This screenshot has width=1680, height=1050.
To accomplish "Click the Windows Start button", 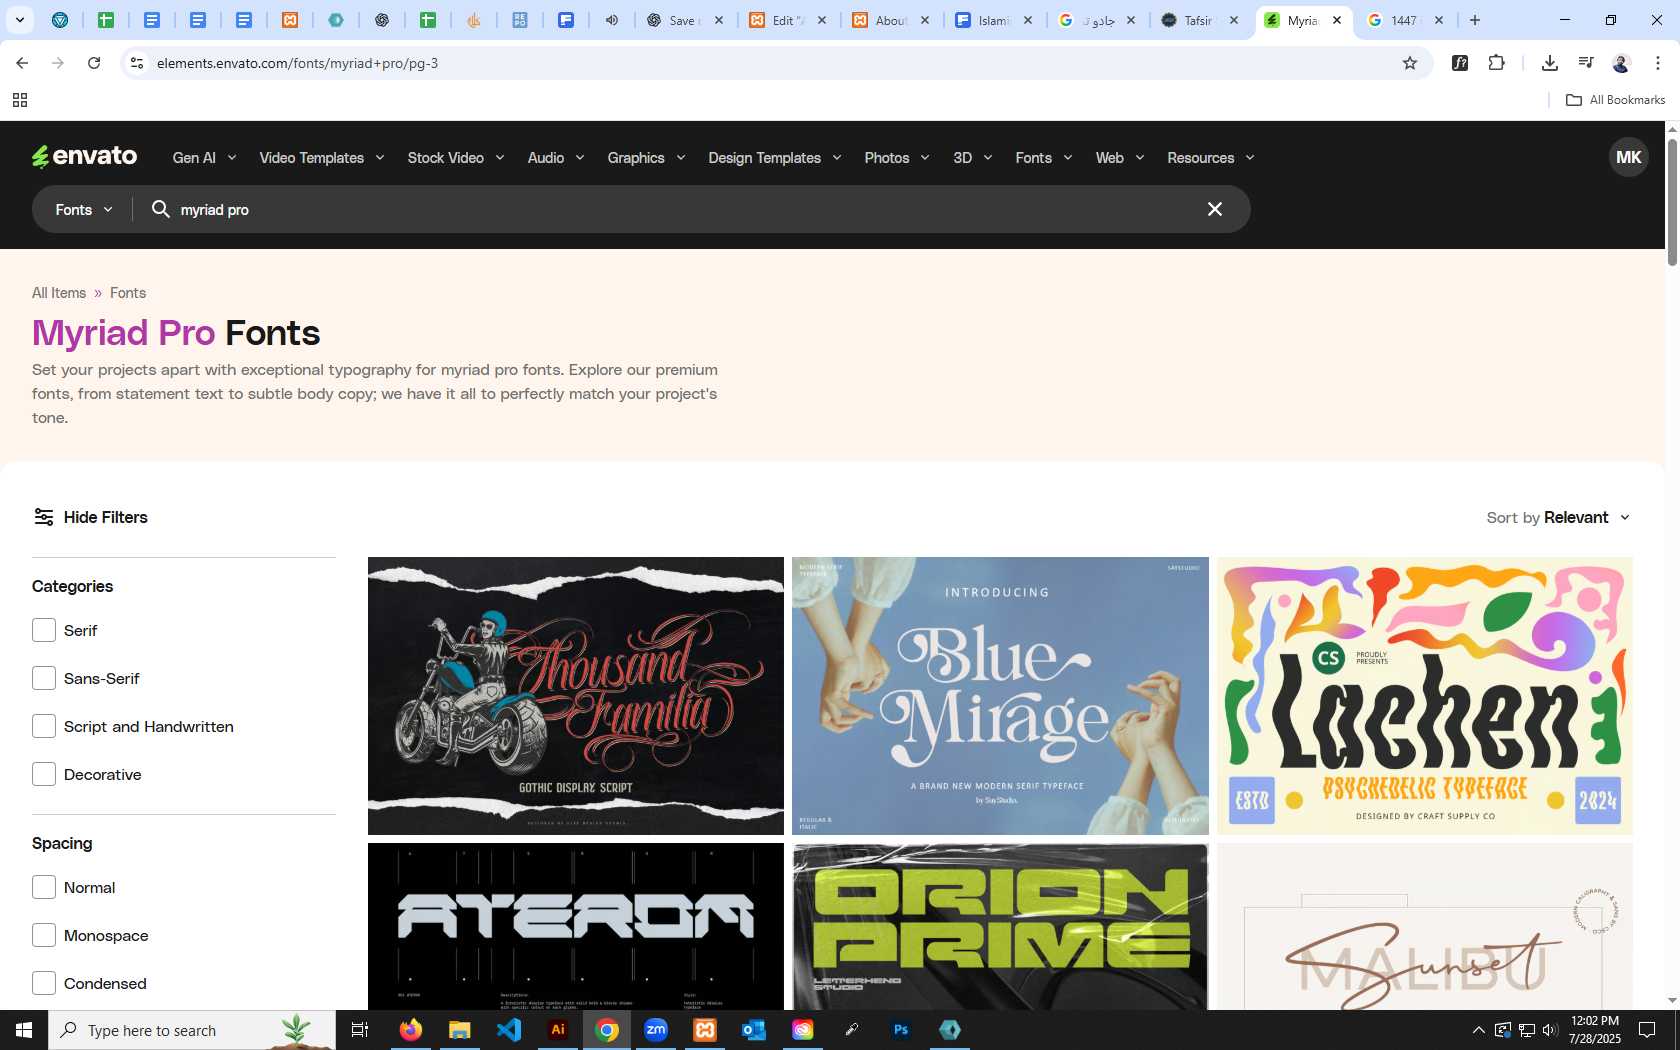I will (x=24, y=1030).
